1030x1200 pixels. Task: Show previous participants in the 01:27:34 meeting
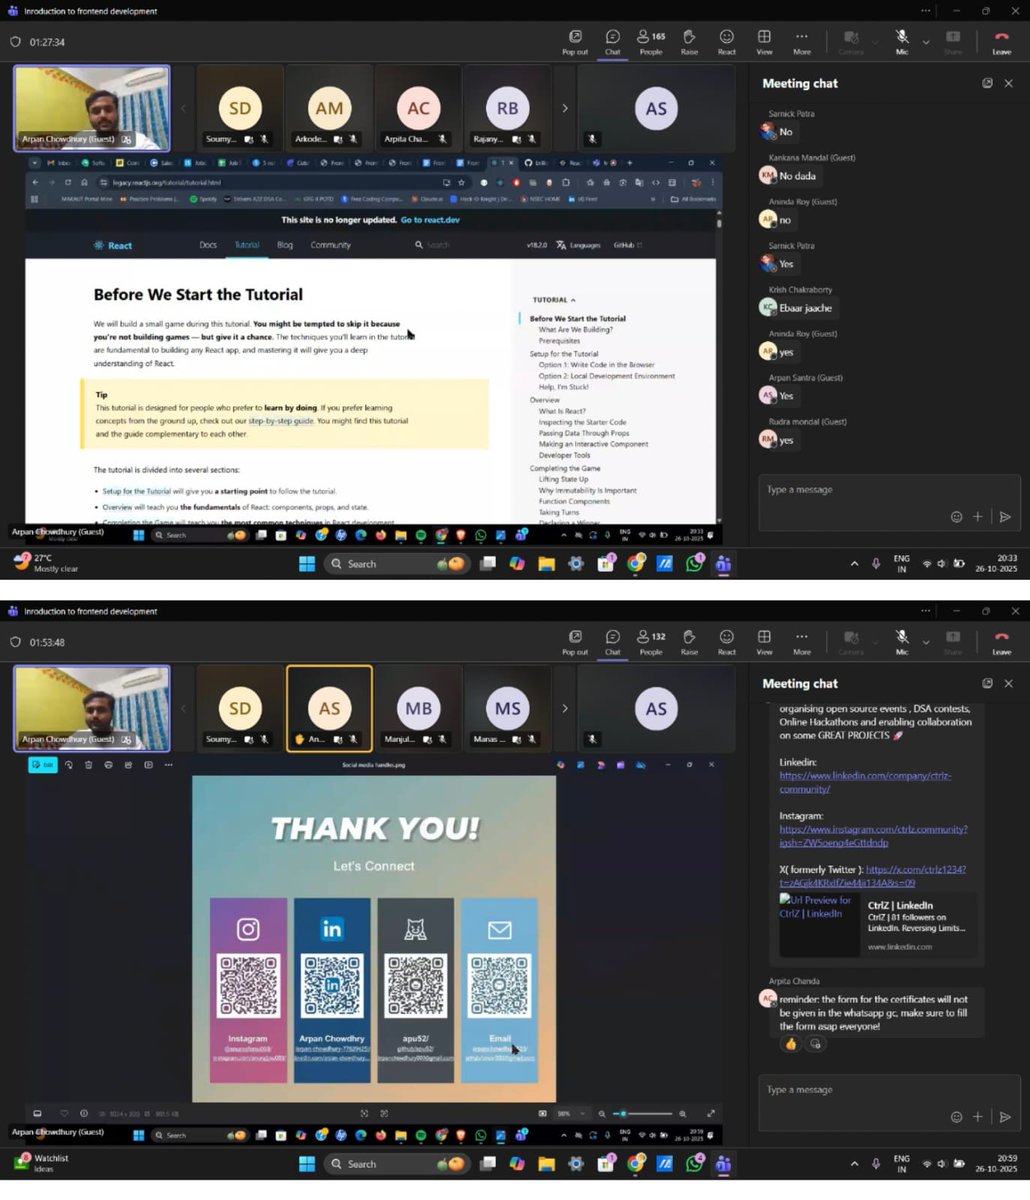(183, 108)
